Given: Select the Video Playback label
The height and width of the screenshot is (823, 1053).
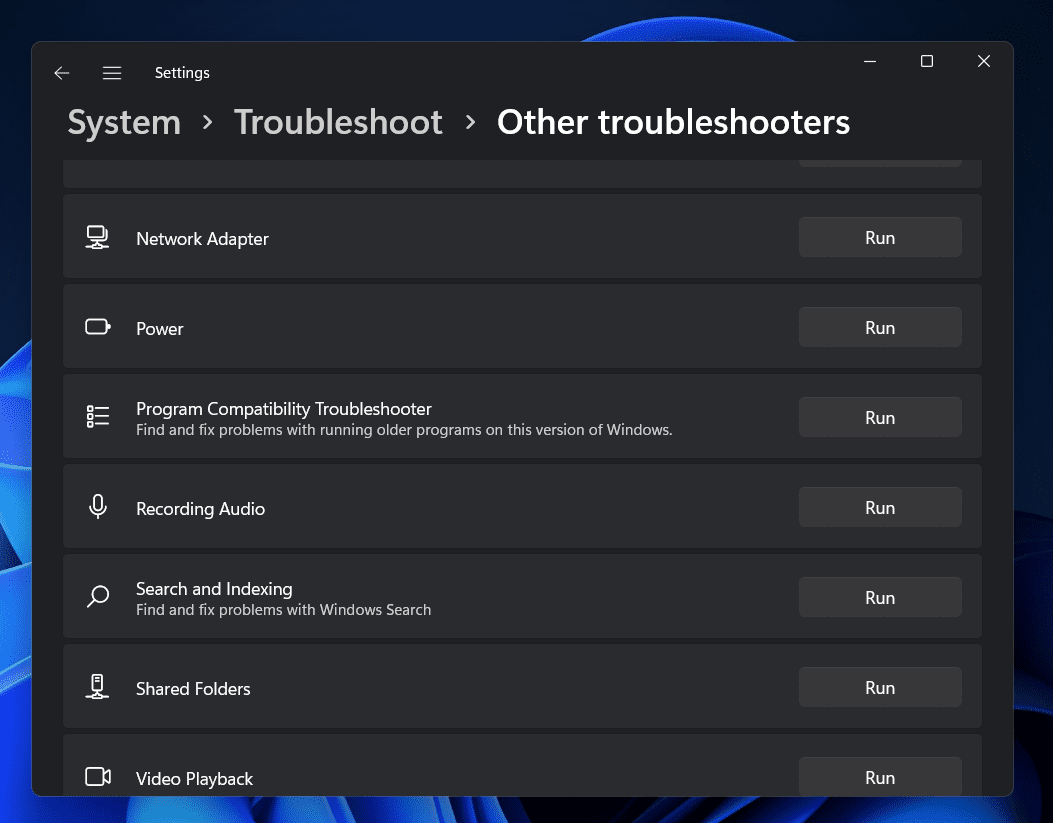Looking at the screenshot, I should click(194, 779).
